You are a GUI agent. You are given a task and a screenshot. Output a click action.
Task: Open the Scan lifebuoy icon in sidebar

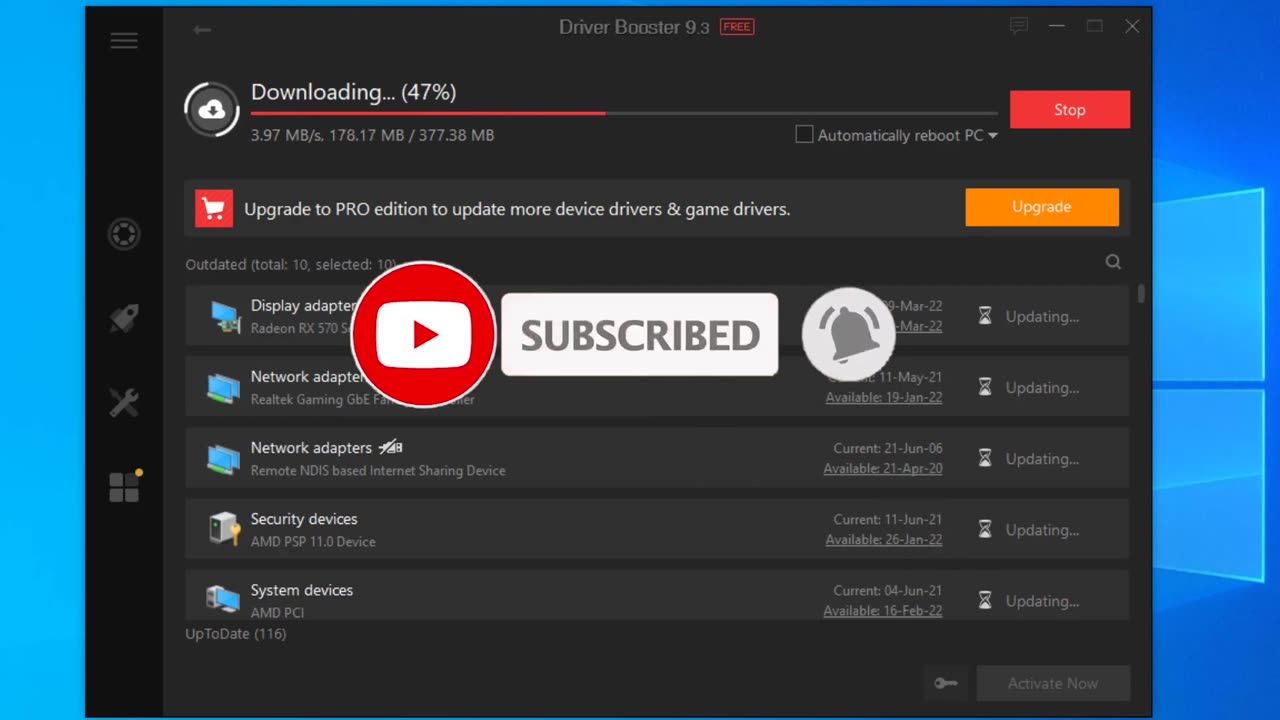[x=124, y=235]
